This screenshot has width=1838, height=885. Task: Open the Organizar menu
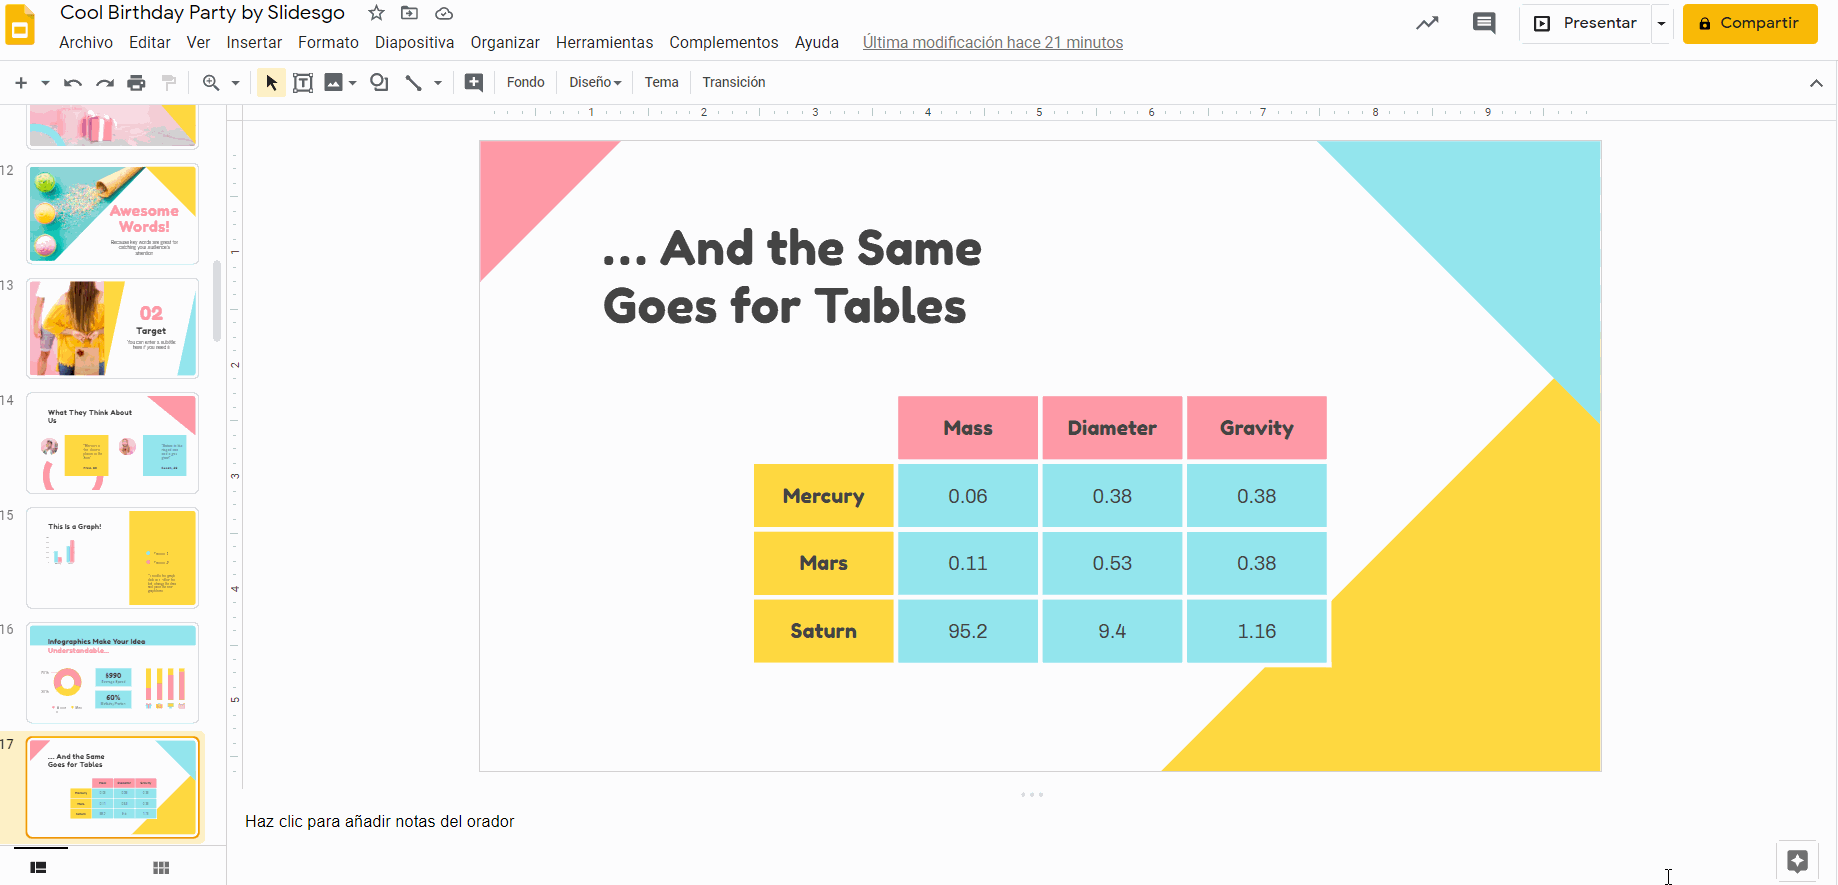point(505,42)
